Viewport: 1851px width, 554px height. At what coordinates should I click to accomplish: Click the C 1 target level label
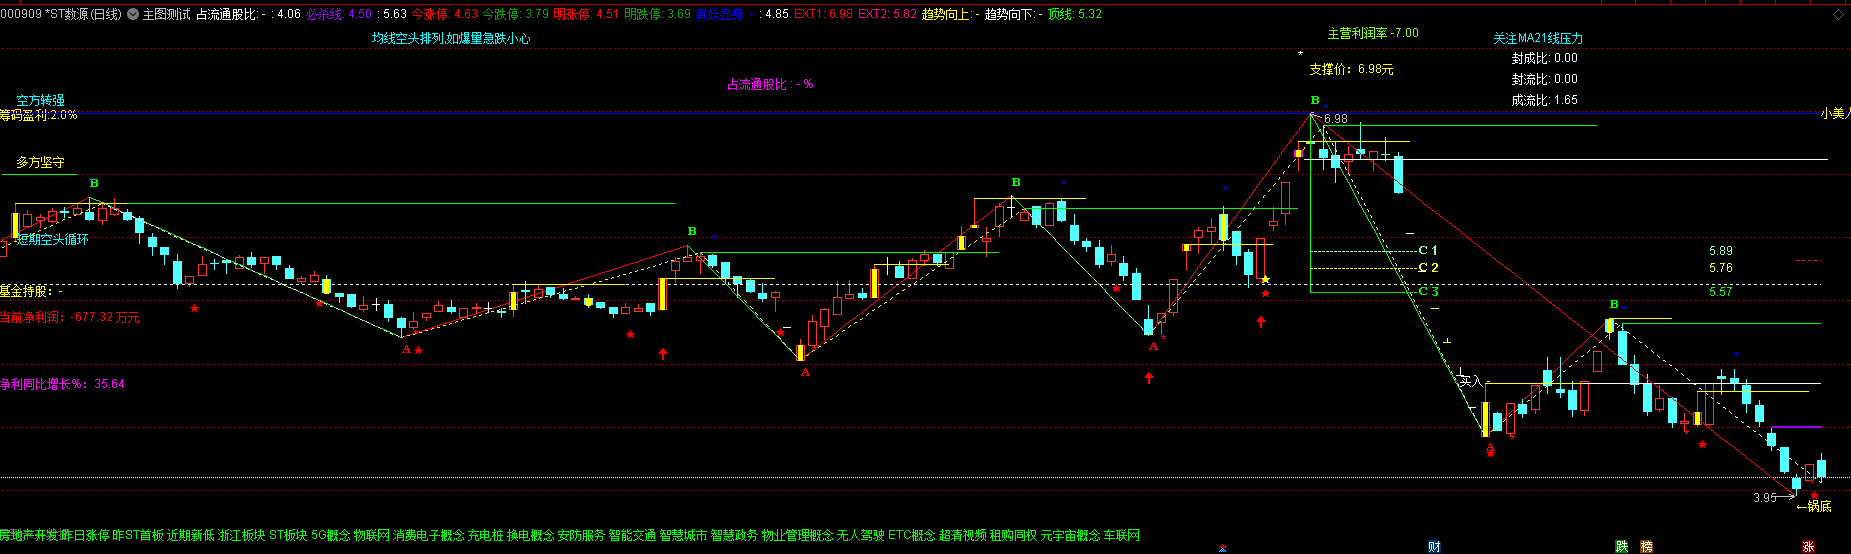1428,250
